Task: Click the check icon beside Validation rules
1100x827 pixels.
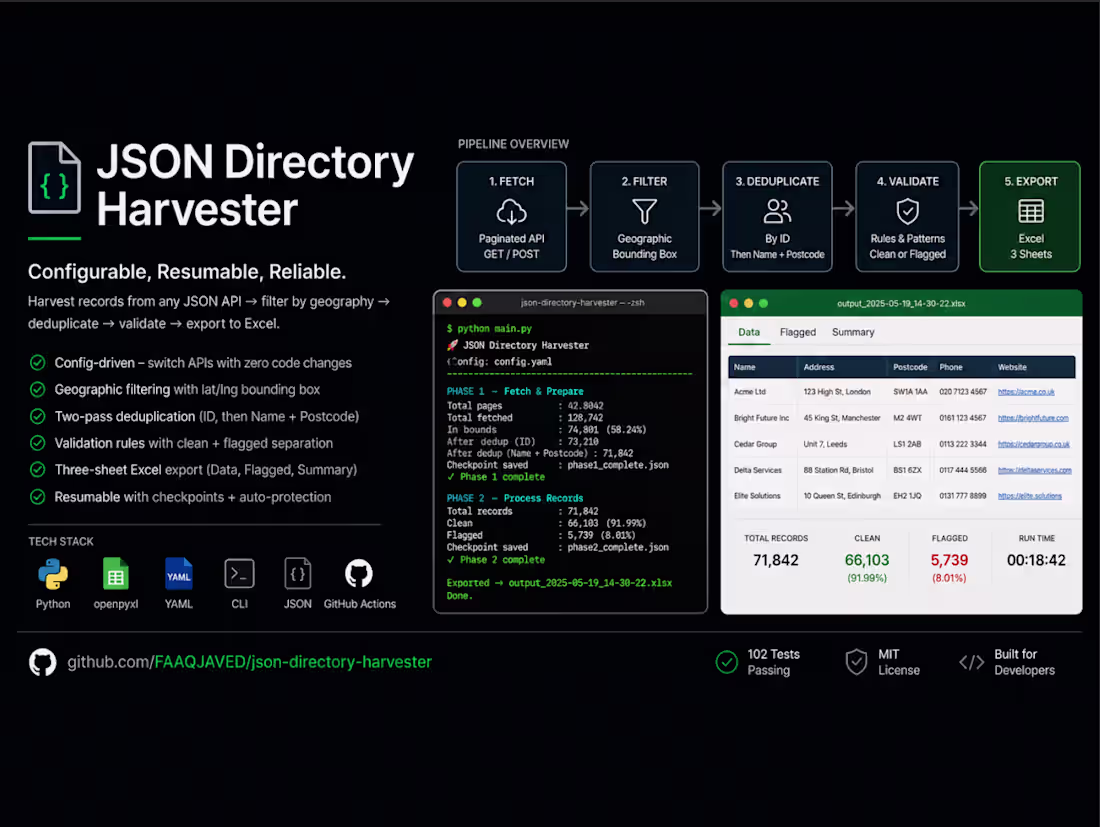Action: 38,443
